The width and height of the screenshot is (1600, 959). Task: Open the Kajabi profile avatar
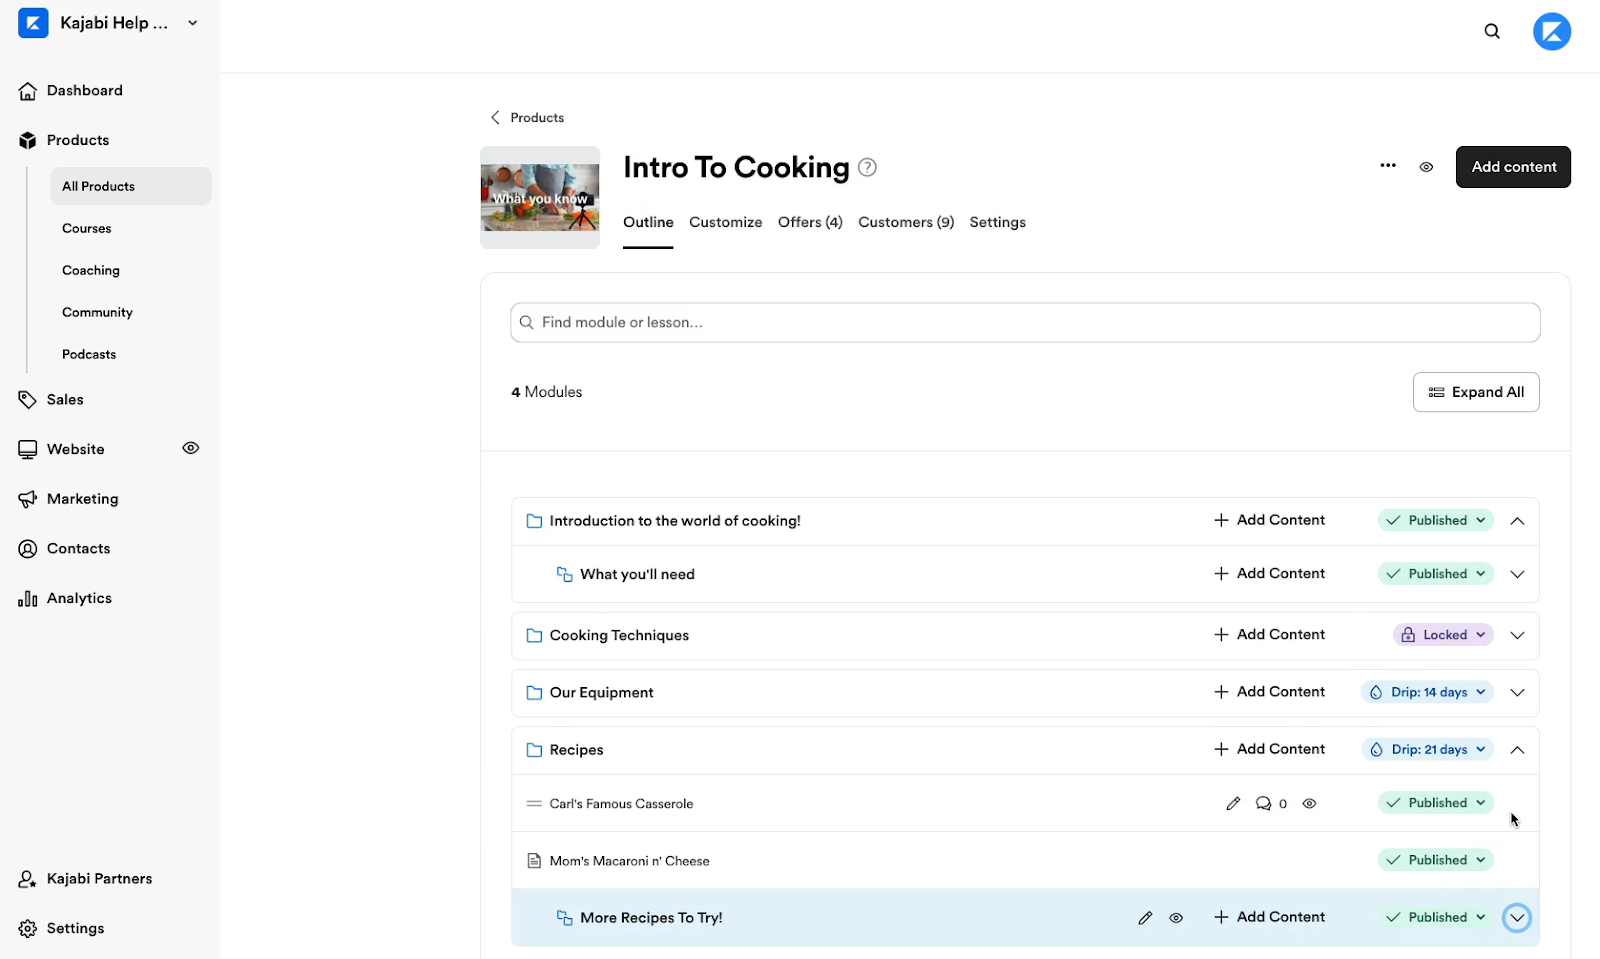click(1551, 32)
